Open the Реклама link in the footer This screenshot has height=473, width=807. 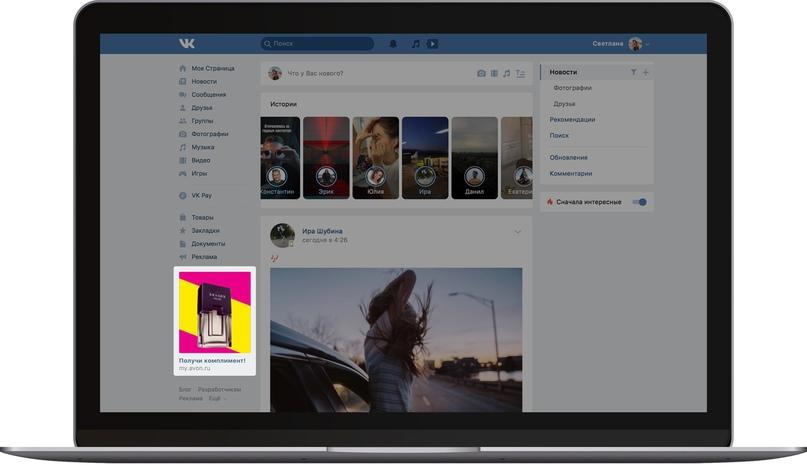coord(191,398)
